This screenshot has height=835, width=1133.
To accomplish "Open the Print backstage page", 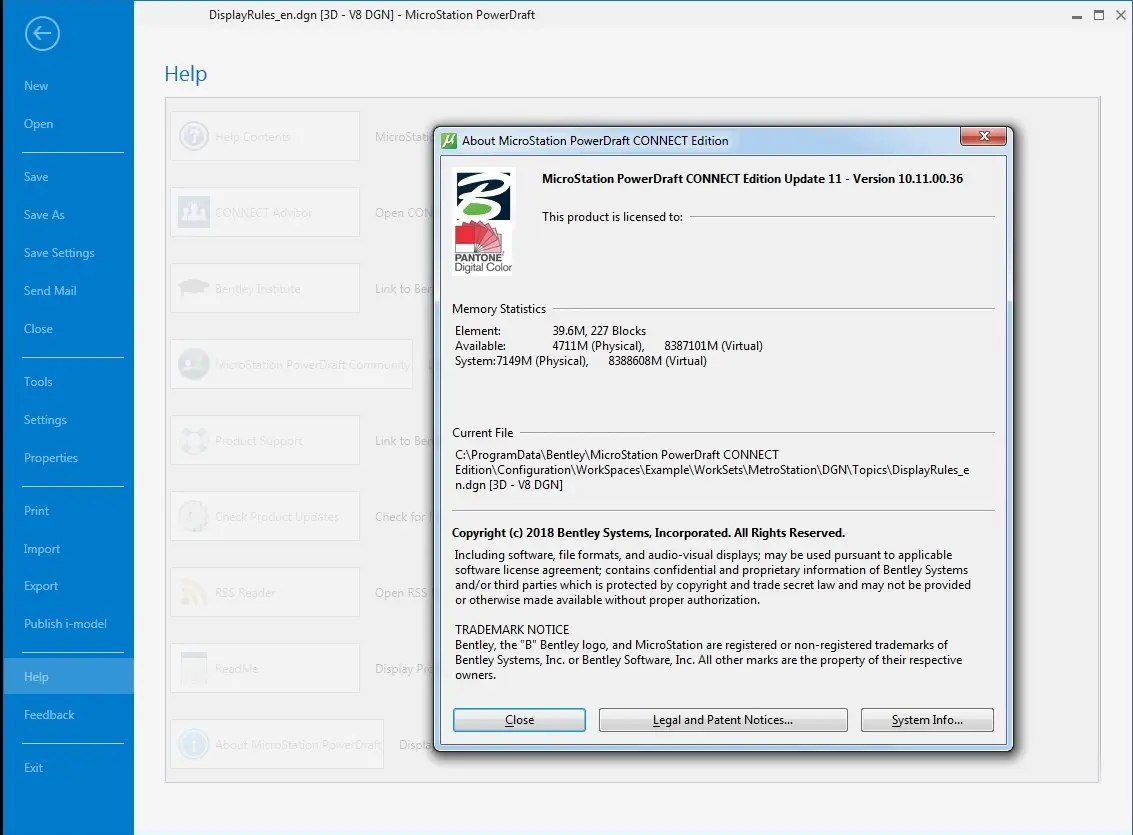I will pyautogui.click(x=37, y=511).
